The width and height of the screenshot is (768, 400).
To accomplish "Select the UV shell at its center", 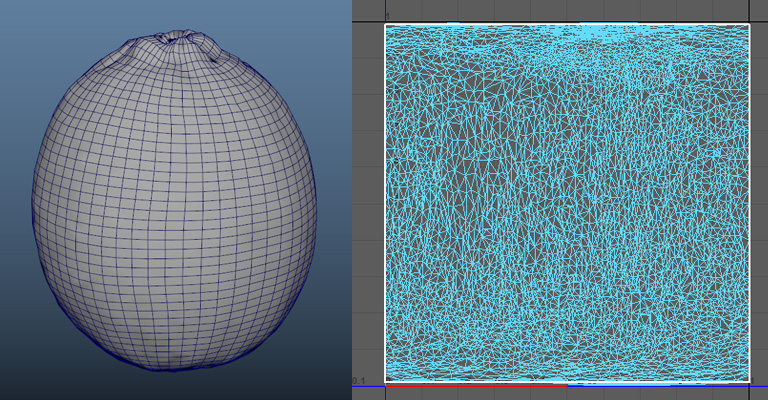I will click(567, 203).
